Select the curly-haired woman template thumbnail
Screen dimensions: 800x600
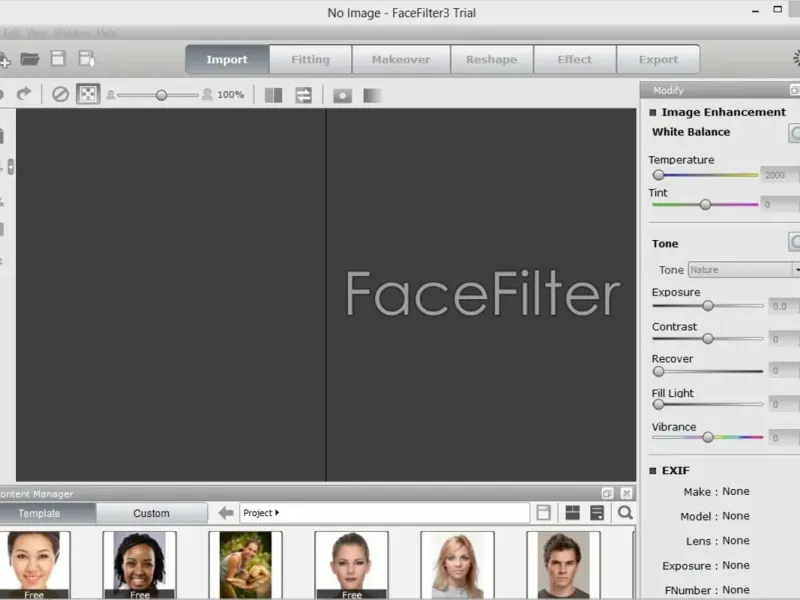click(x=139, y=565)
